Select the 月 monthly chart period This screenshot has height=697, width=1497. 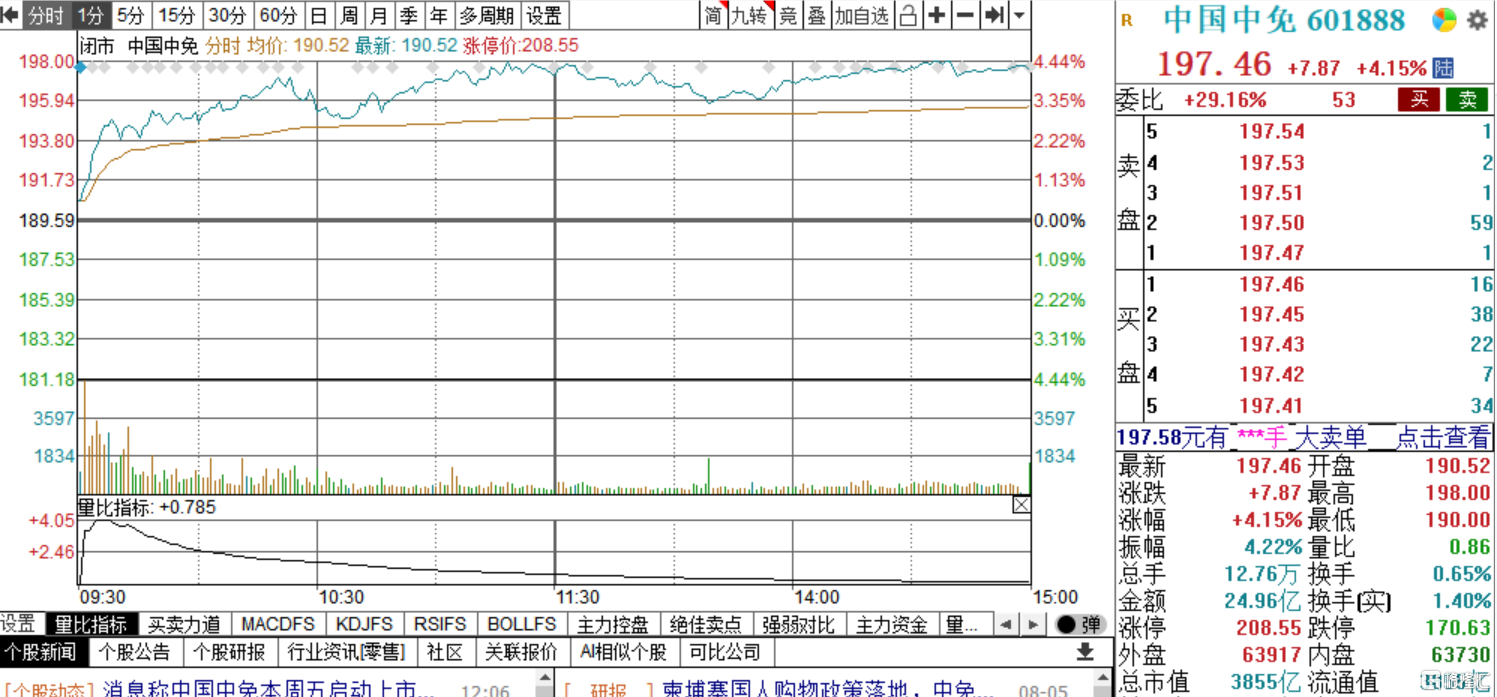pos(379,15)
